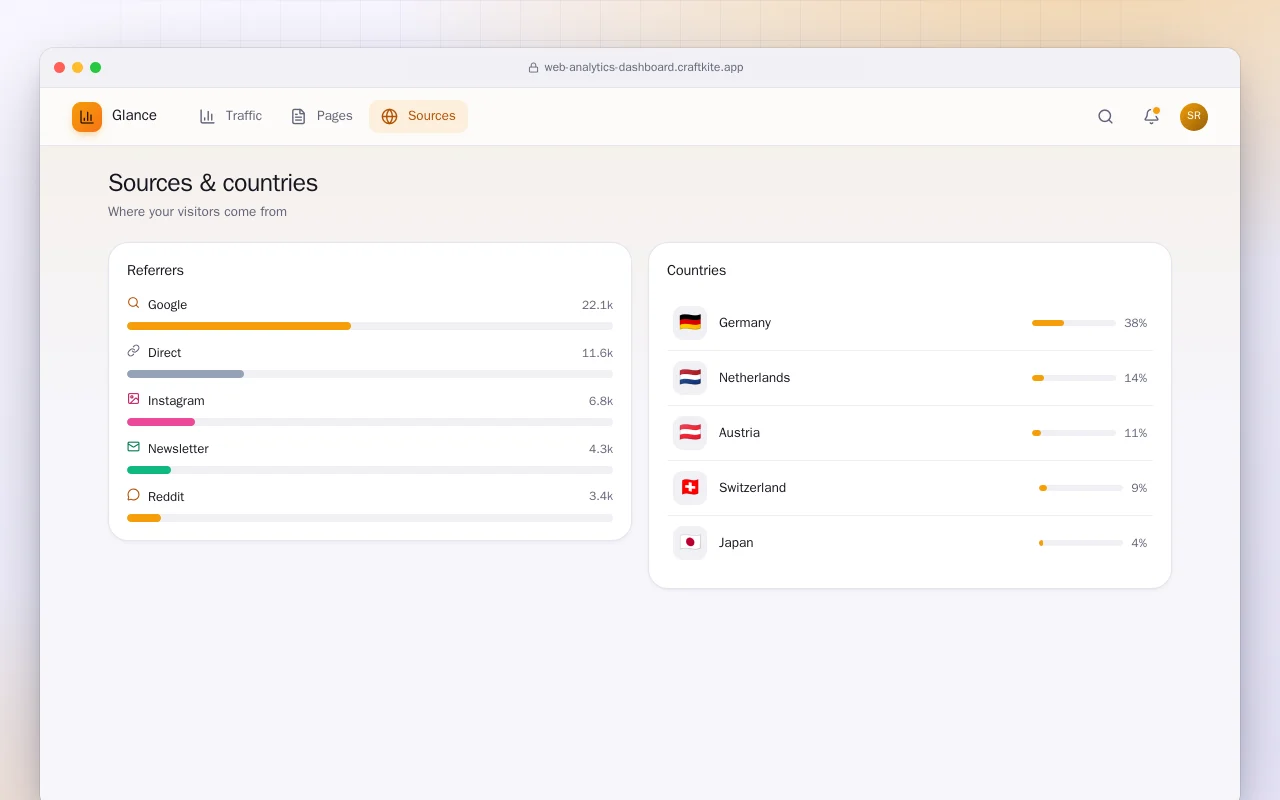Click the Instagram pink progress bar

(x=370, y=422)
